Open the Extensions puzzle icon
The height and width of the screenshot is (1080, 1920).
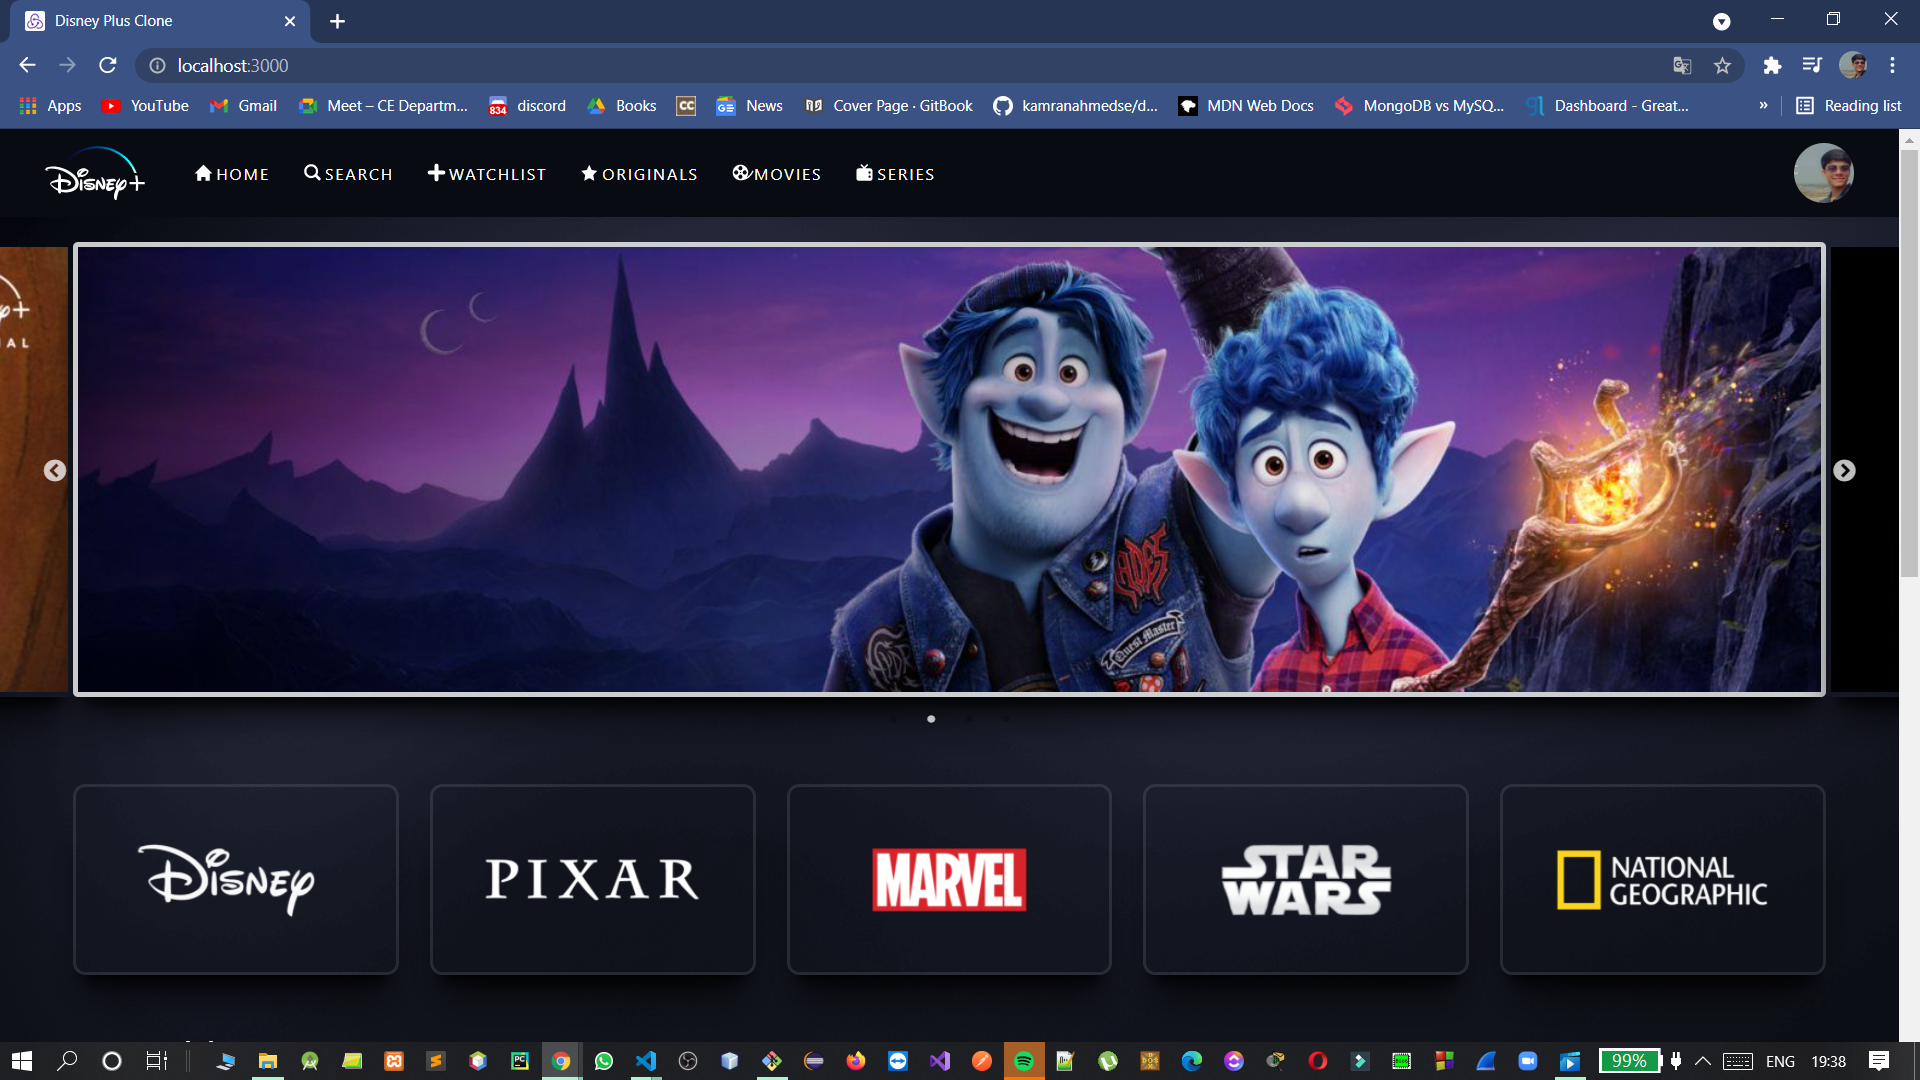click(1772, 65)
